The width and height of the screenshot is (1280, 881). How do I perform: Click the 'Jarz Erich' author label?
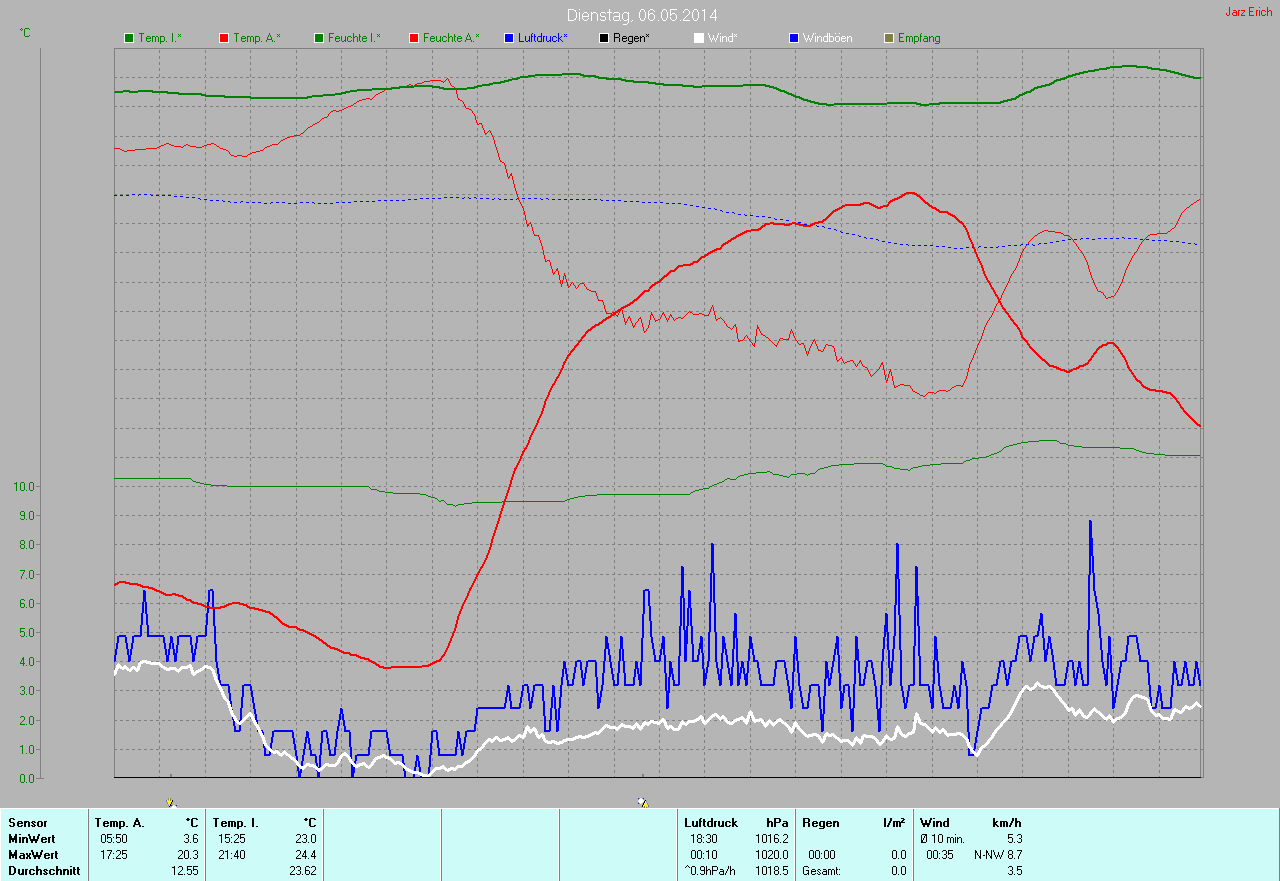tap(1249, 12)
